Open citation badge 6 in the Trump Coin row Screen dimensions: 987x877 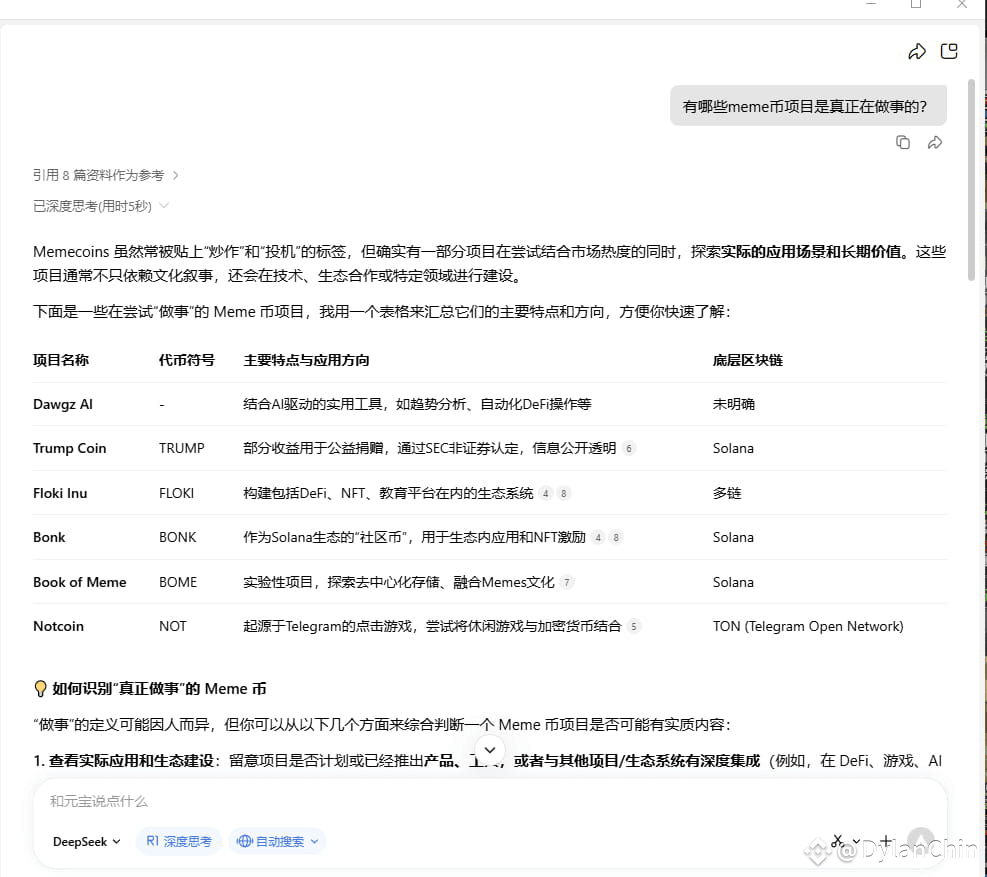[628, 448]
